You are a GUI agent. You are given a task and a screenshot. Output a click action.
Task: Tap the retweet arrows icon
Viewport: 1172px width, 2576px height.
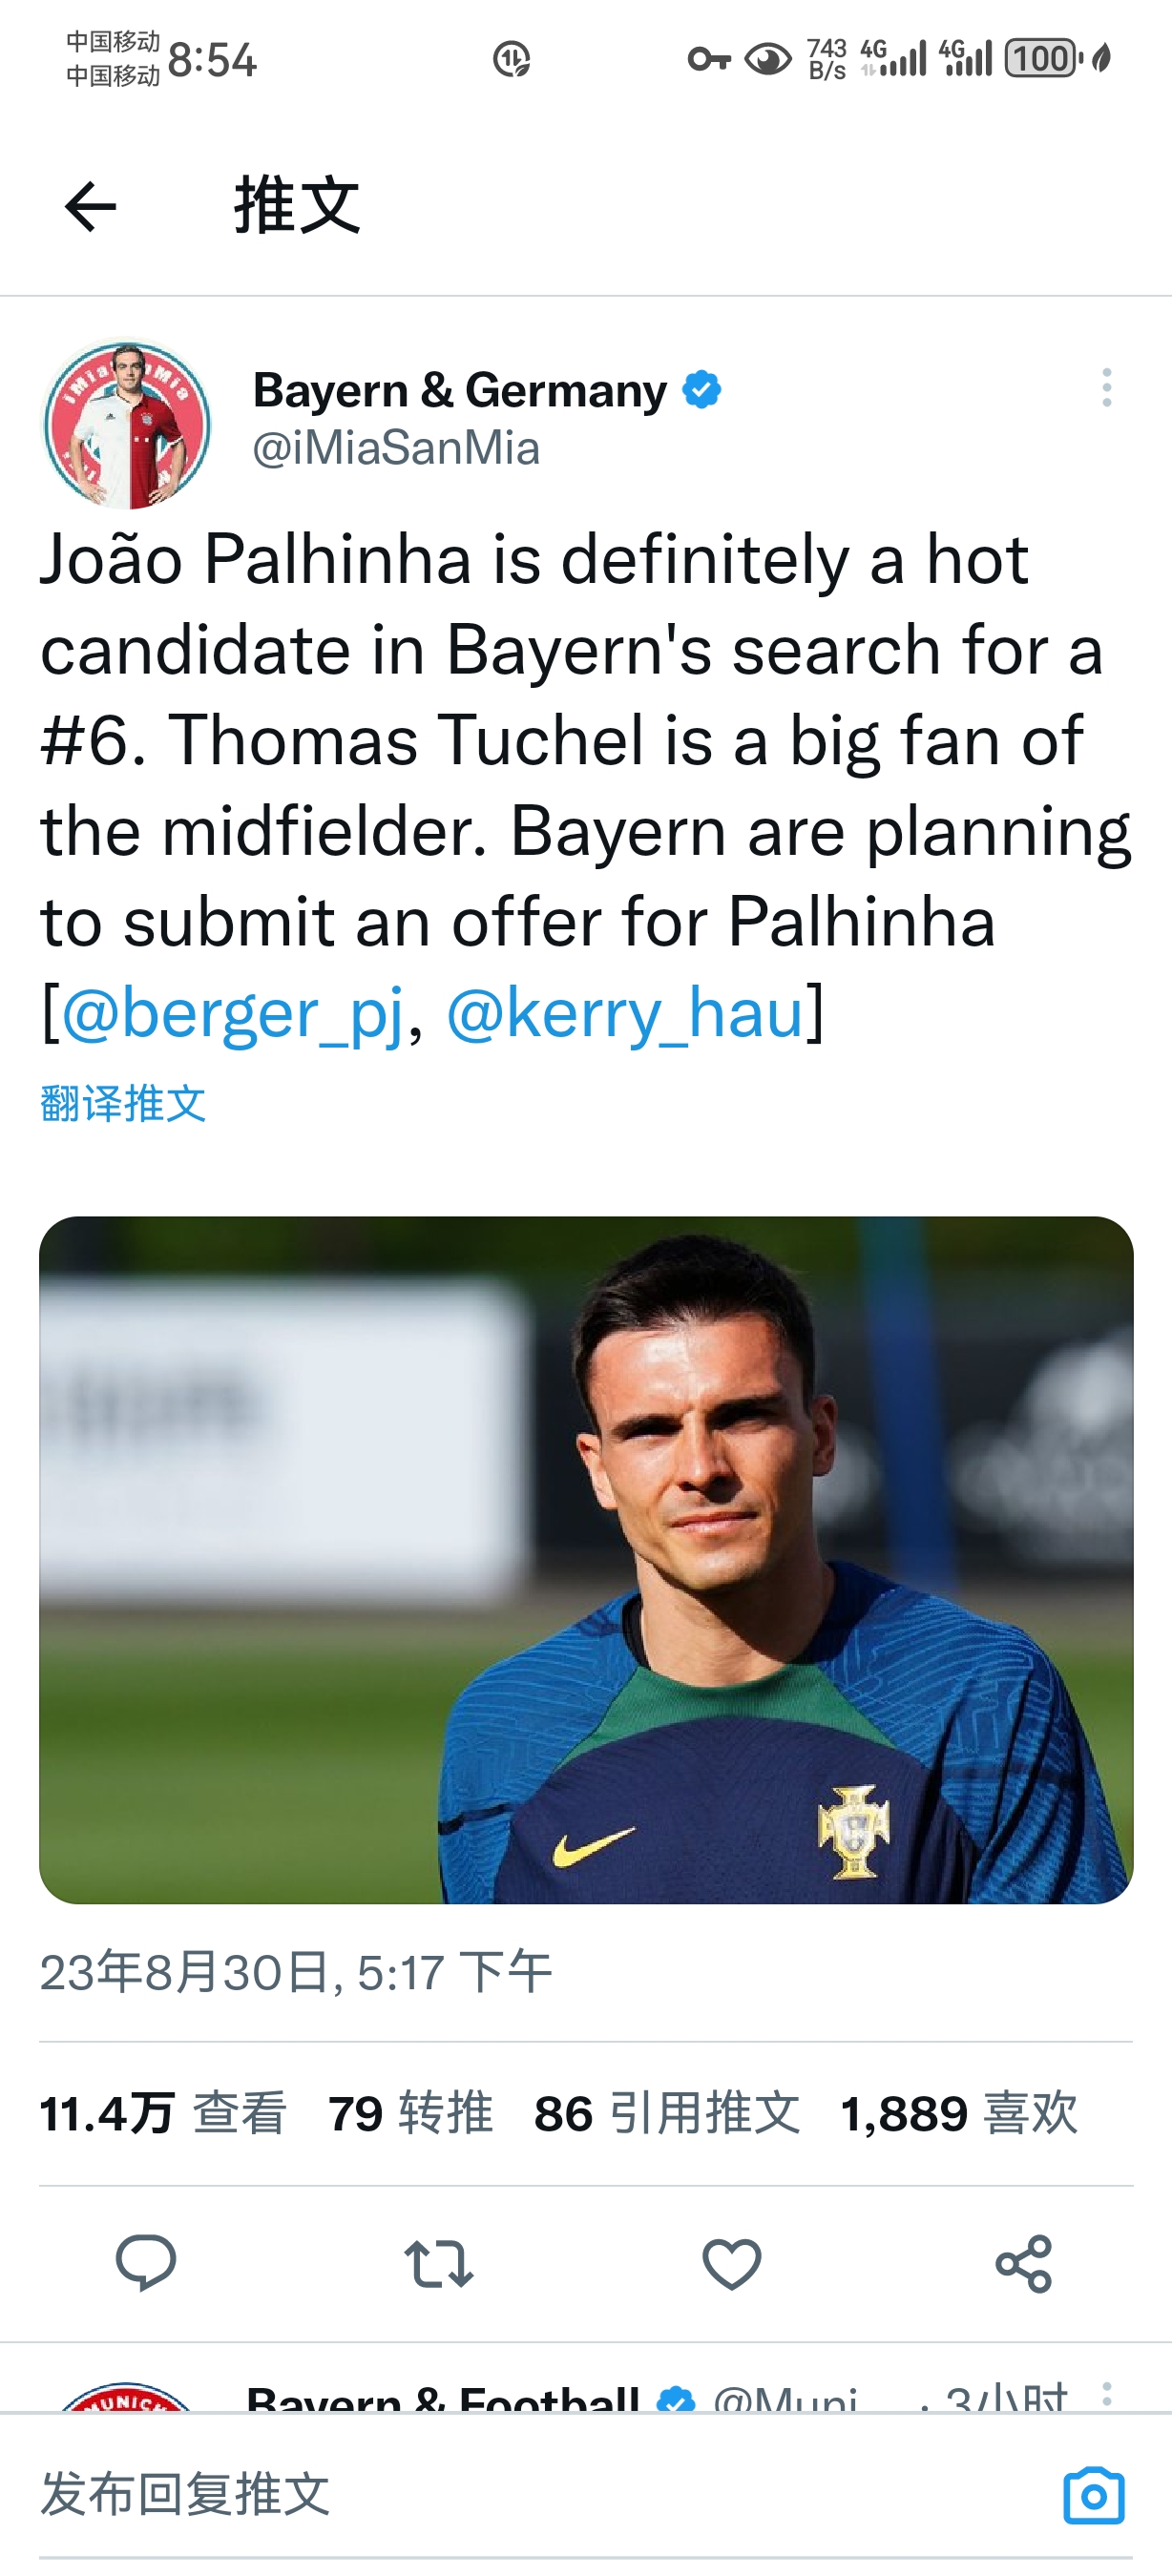click(x=438, y=2263)
